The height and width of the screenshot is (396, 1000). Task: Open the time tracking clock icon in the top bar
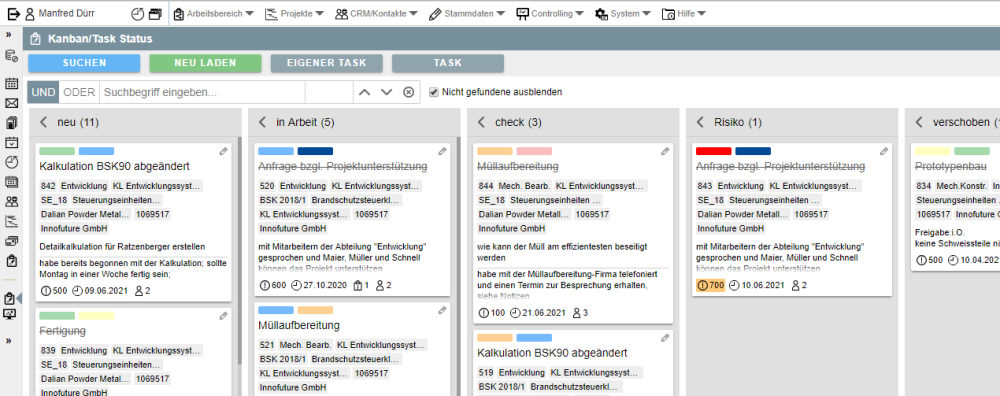point(138,13)
